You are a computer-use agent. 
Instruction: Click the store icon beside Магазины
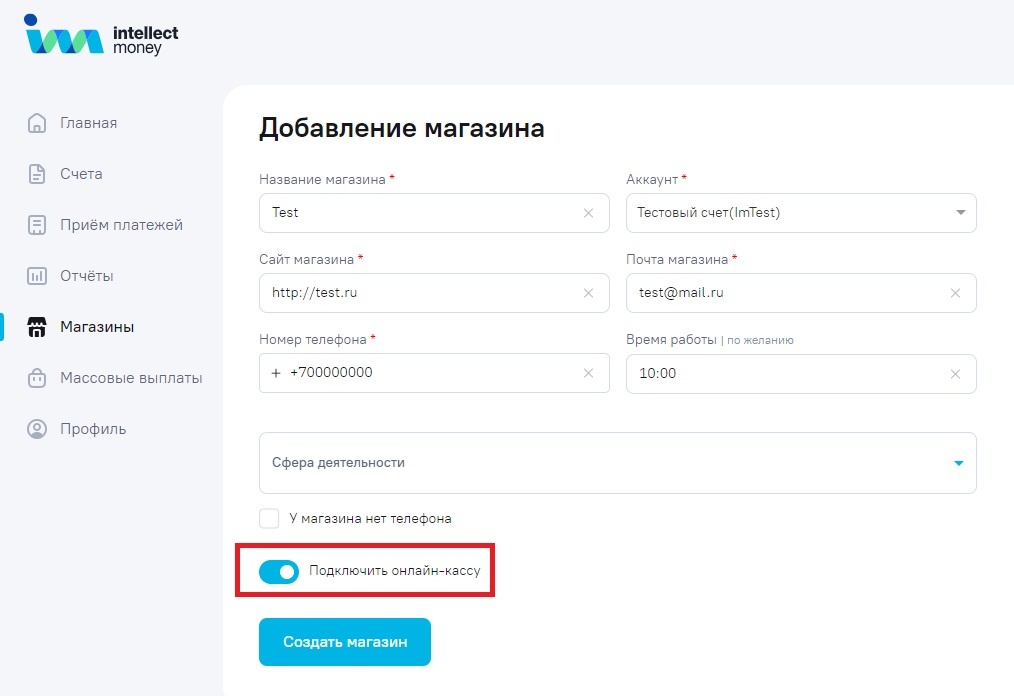point(37,327)
